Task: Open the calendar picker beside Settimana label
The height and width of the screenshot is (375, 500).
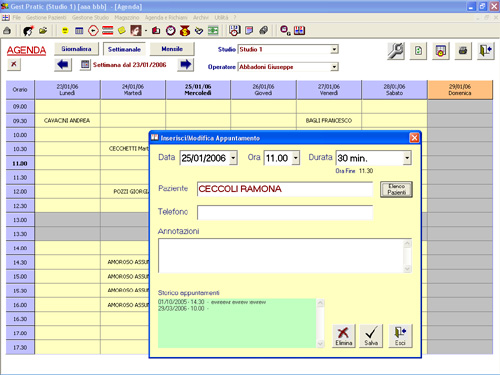Action: [85, 64]
